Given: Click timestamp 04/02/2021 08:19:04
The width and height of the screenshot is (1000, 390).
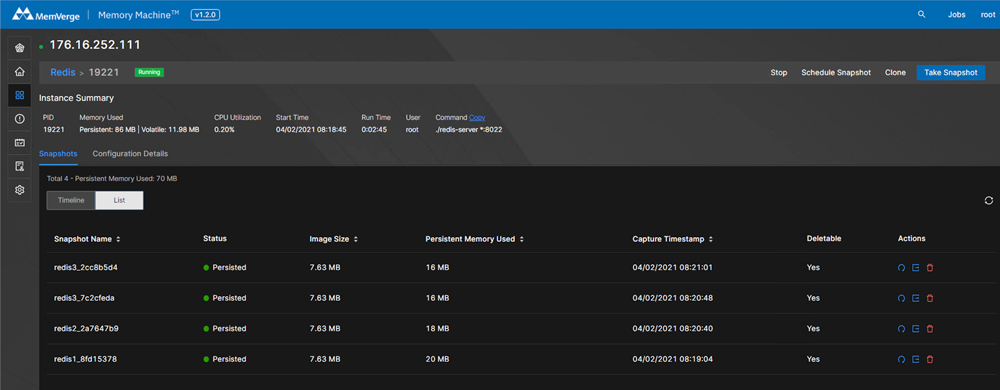Looking at the screenshot, I should pos(672,359).
